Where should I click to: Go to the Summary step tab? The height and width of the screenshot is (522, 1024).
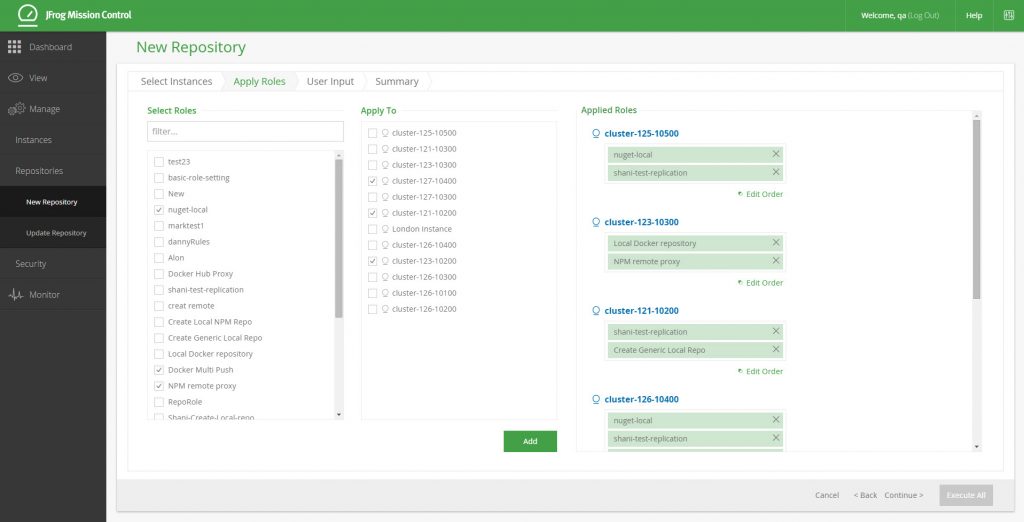click(x=396, y=81)
